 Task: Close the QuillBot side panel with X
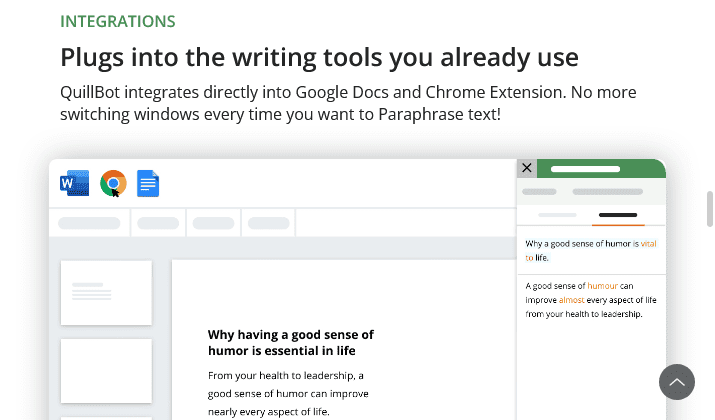527,168
